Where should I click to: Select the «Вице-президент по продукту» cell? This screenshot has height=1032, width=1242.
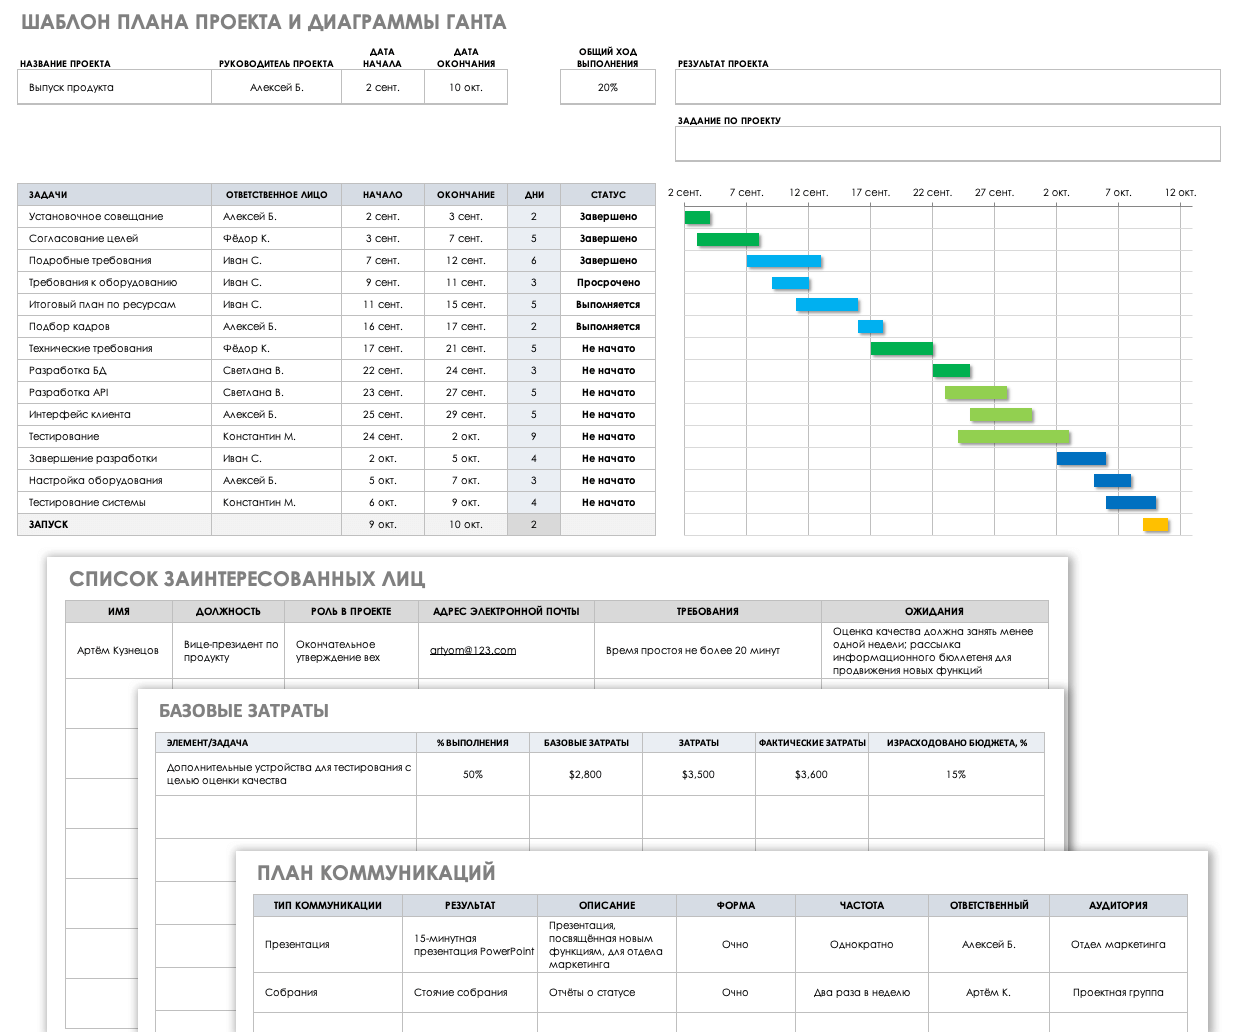(x=230, y=651)
